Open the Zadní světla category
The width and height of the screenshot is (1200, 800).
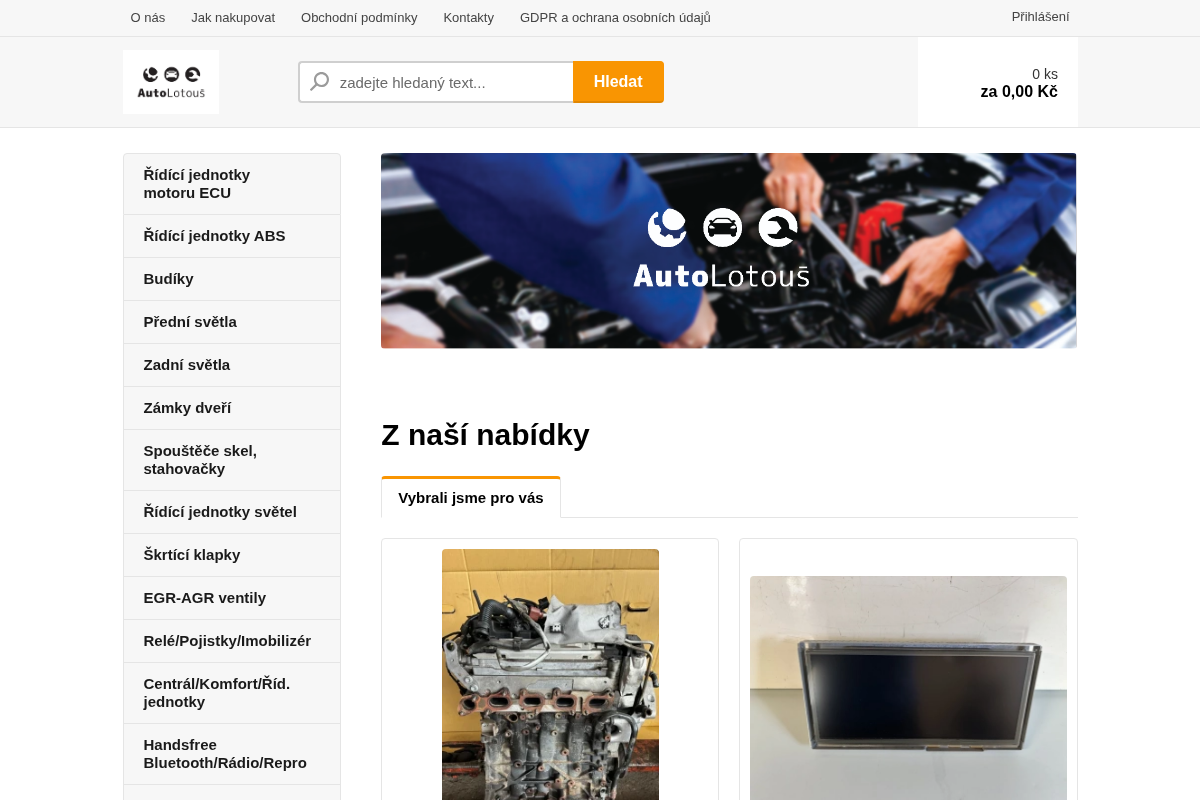click(232, 365)
